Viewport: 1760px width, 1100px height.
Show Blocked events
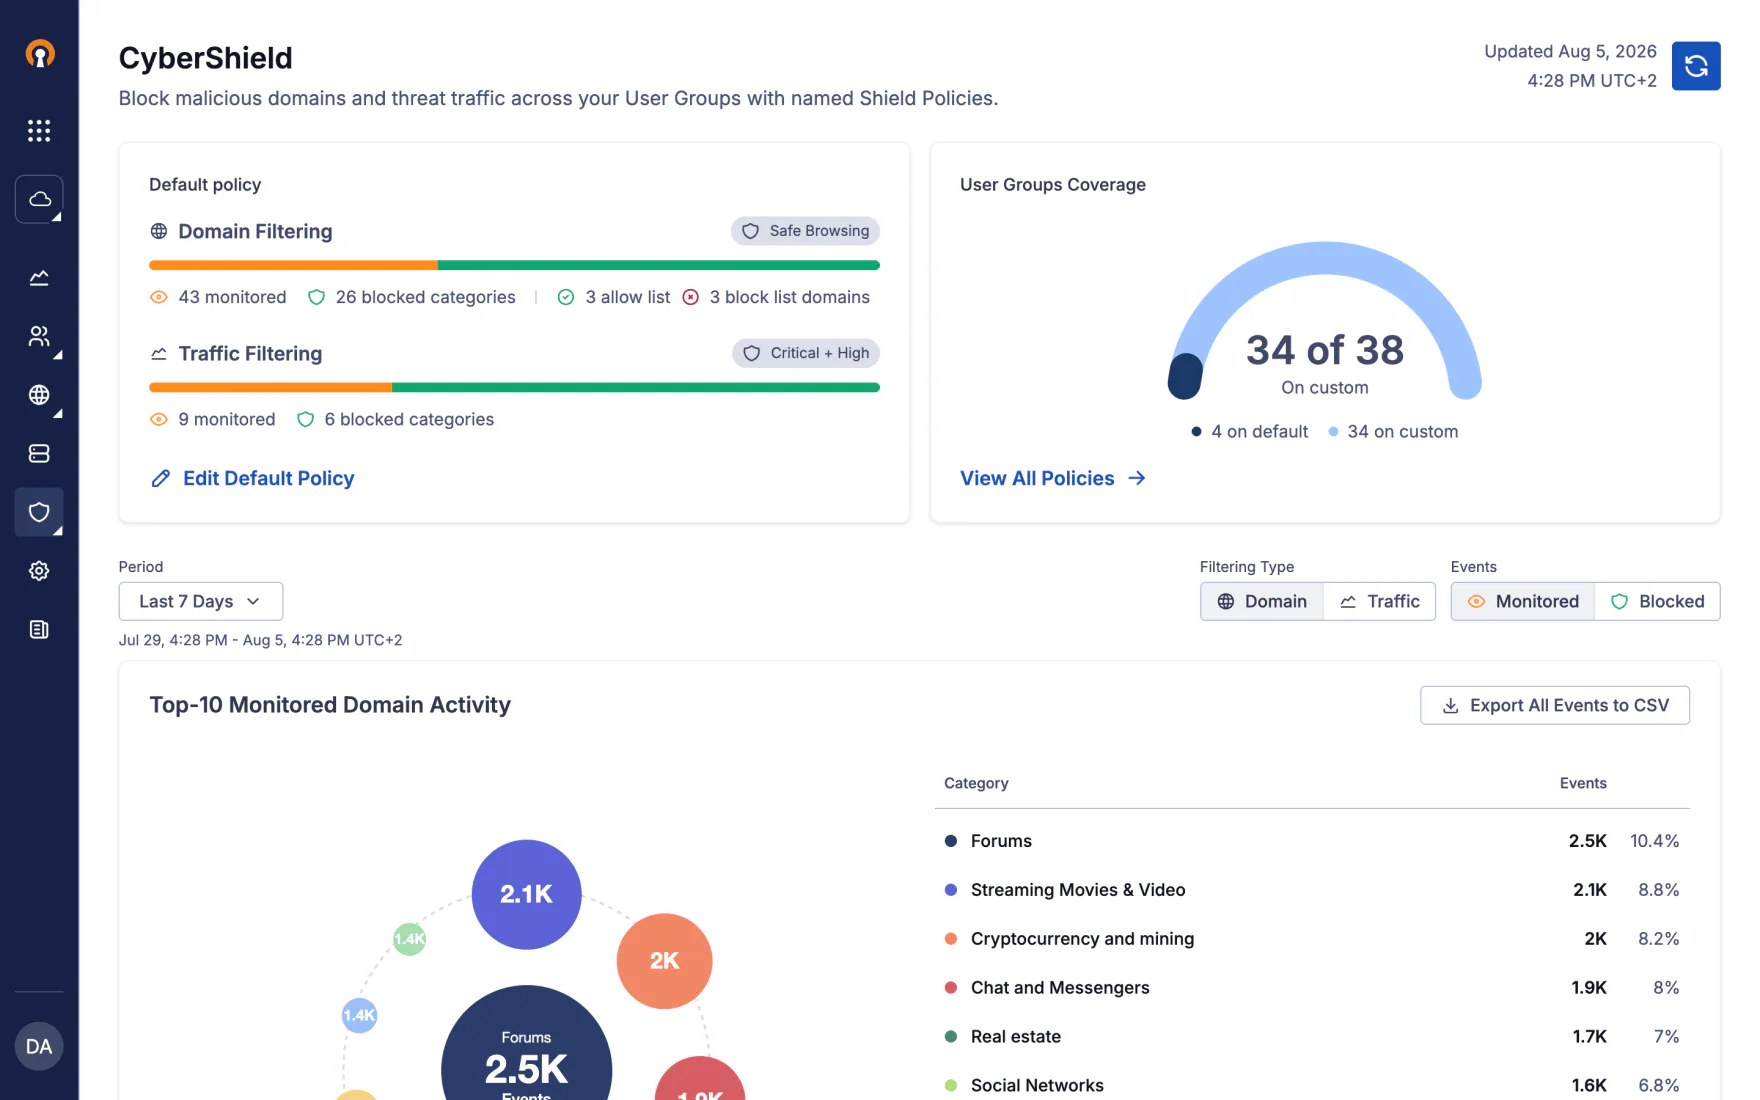[x=1657, y=601]
